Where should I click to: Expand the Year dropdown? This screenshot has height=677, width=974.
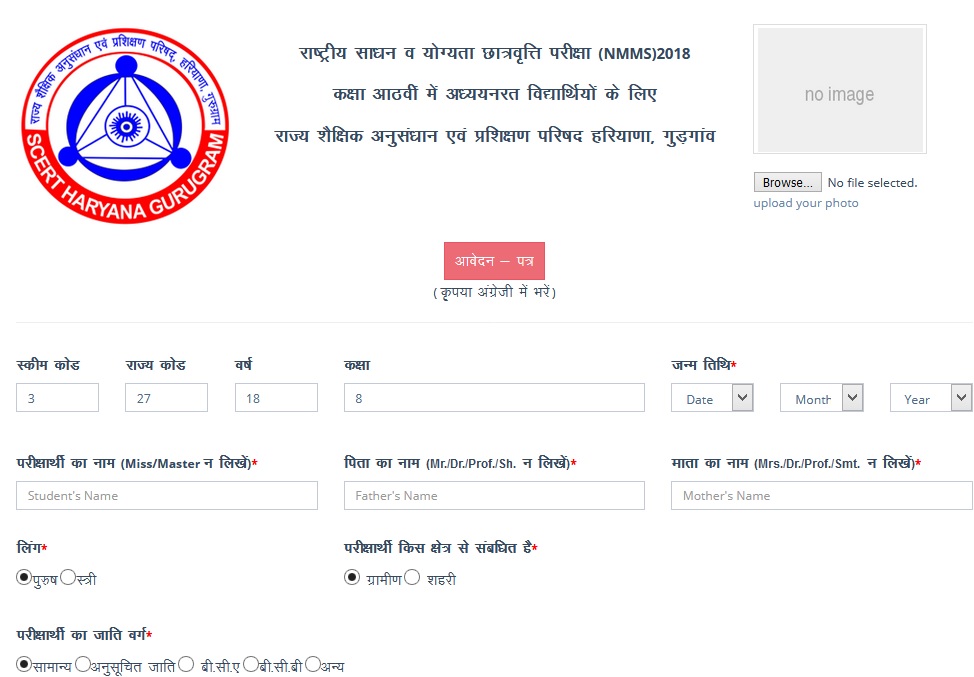coord(931,398)
